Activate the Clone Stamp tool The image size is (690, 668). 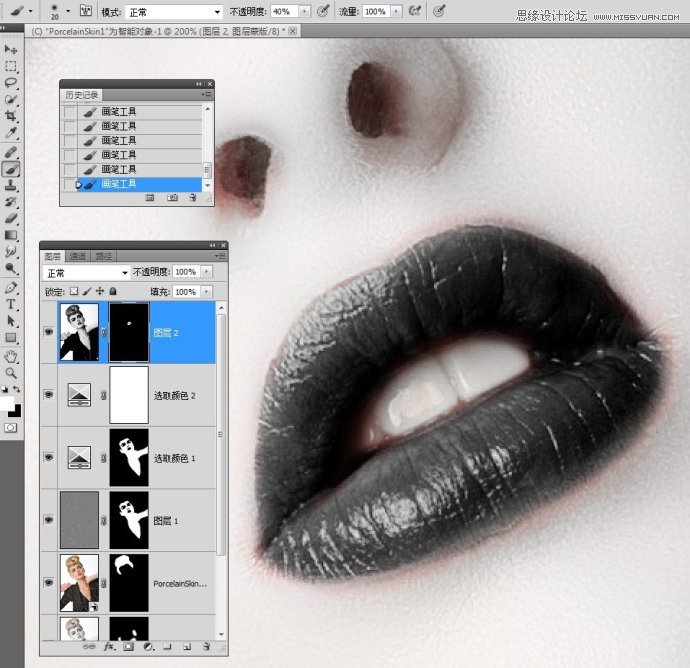tap(11, 185)
